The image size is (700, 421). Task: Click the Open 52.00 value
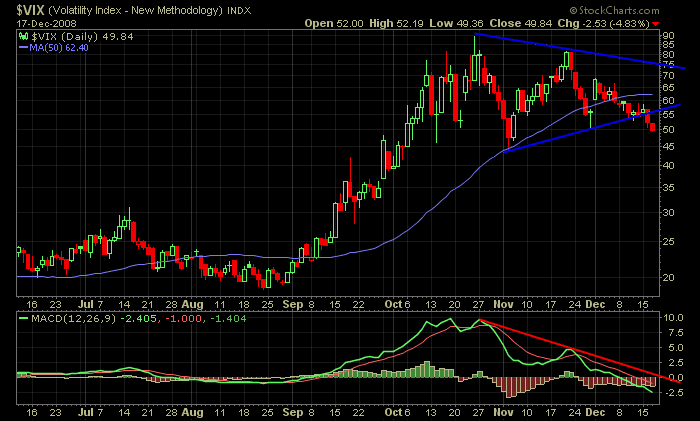334,24
